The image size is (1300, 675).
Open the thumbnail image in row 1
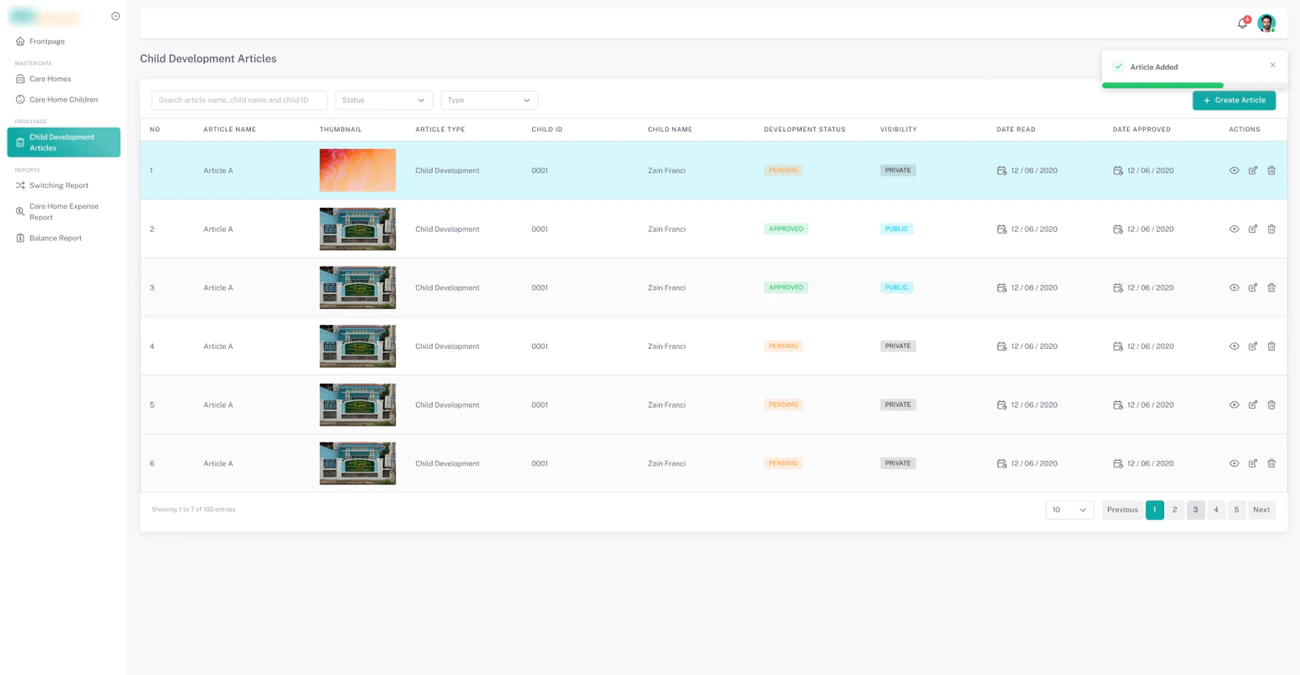click(x=358, y=171)
